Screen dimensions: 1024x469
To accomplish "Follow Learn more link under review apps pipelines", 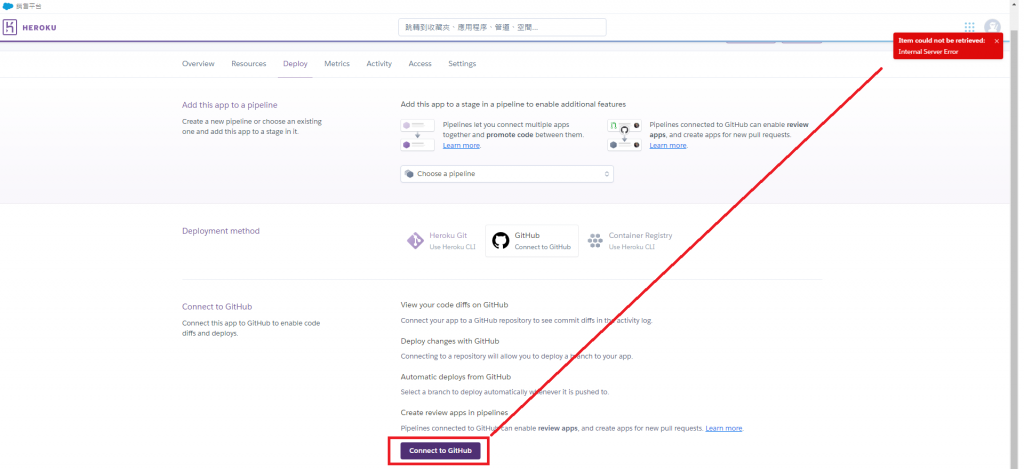I will click(667, 146).
